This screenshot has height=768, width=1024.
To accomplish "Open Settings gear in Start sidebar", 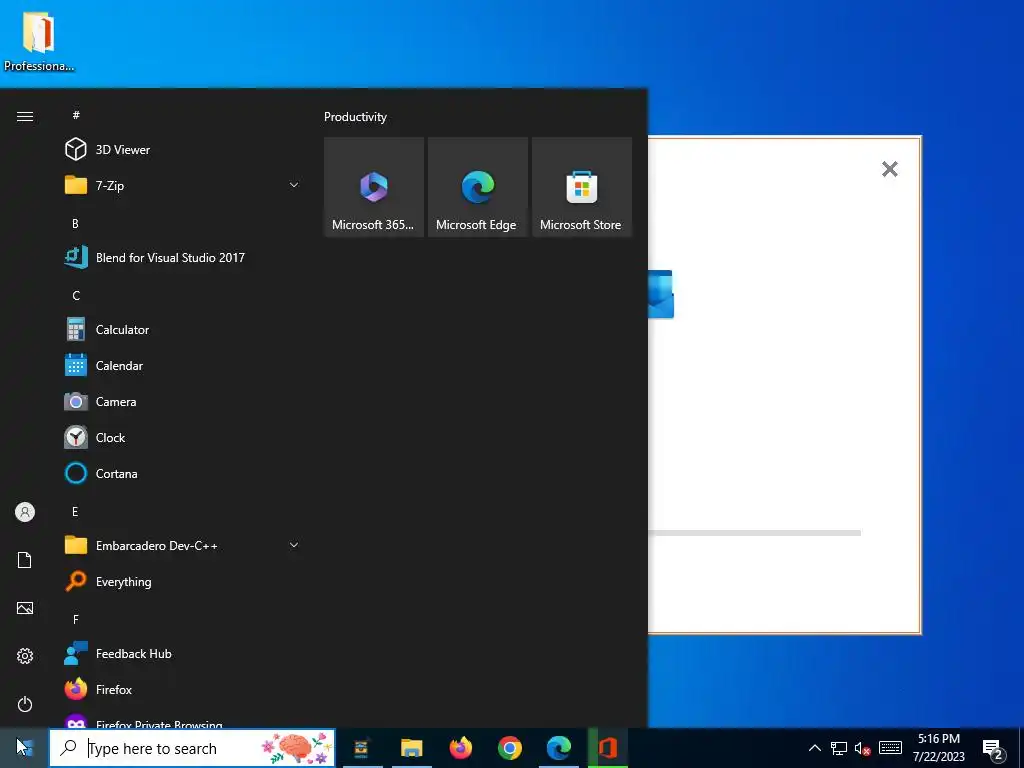I will (x=25, y=656).
